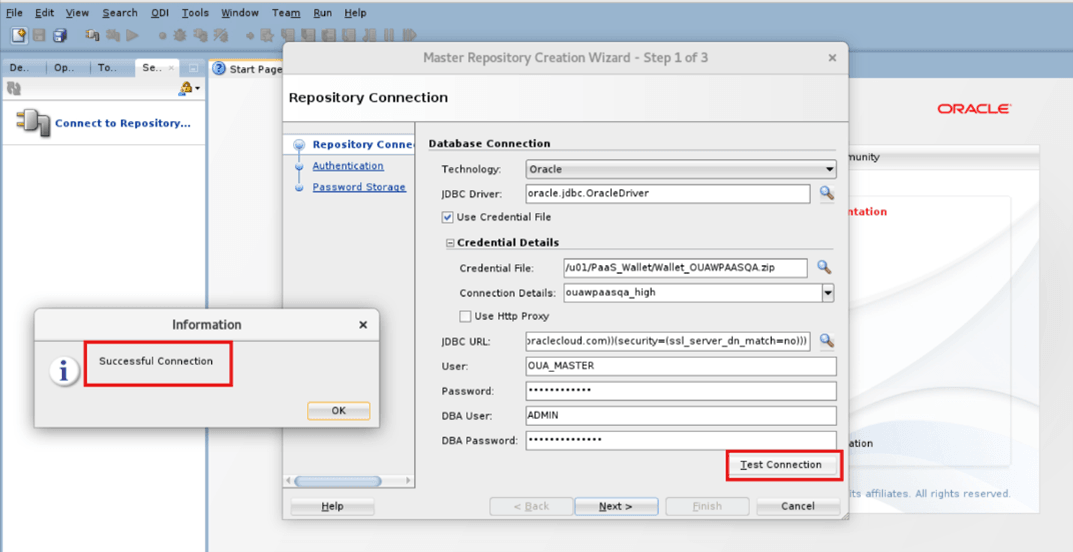
Task: Click the greyed Run play icon in toolbar
Action: [133, 34]
